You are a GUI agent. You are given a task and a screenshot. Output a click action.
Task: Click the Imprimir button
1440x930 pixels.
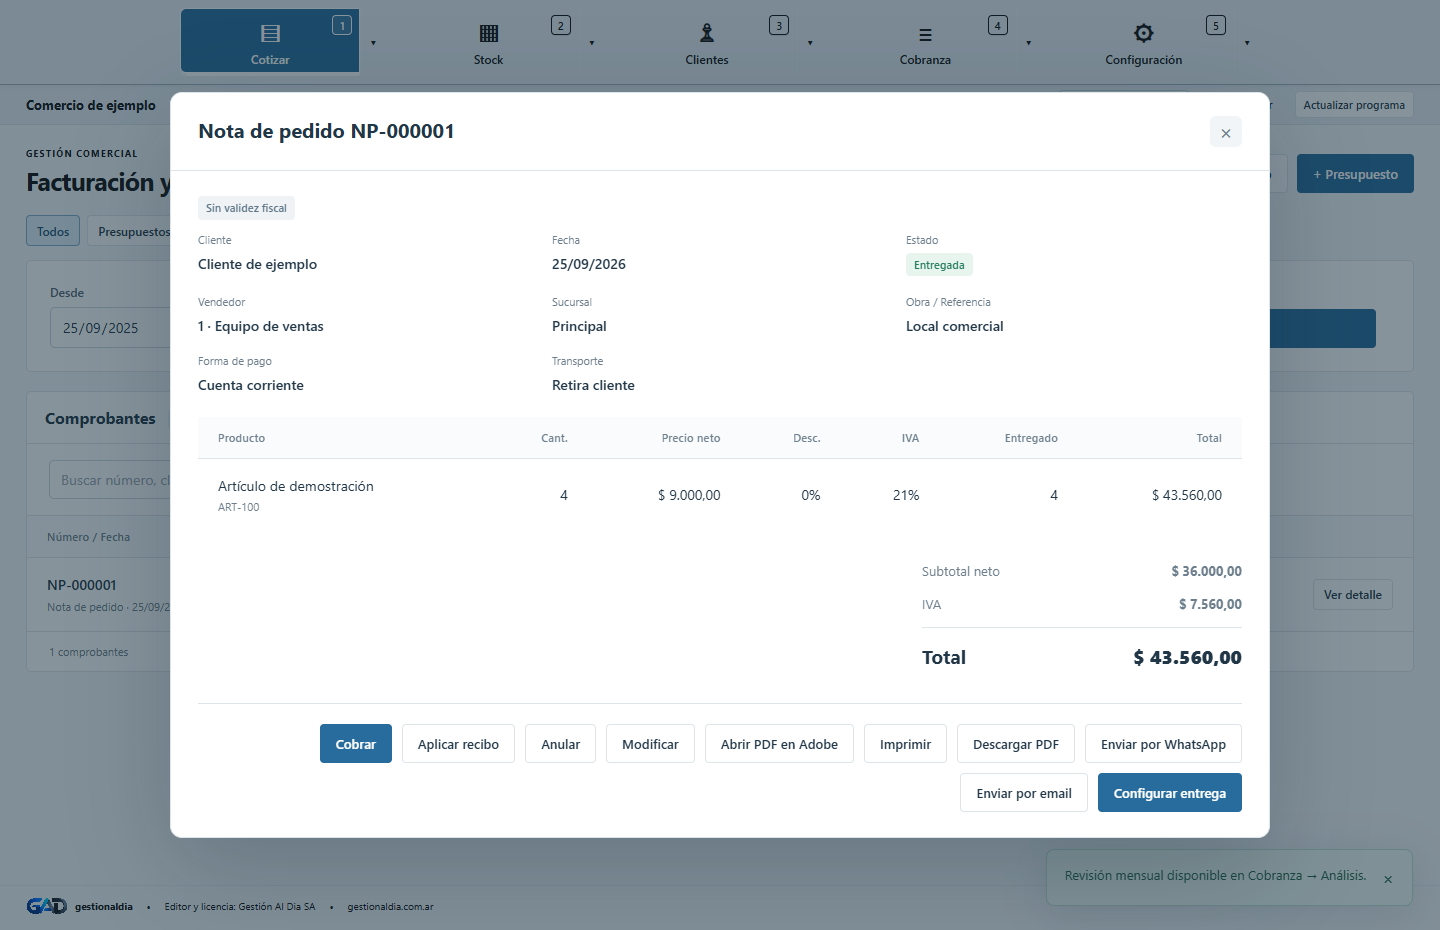coord(905,744)
